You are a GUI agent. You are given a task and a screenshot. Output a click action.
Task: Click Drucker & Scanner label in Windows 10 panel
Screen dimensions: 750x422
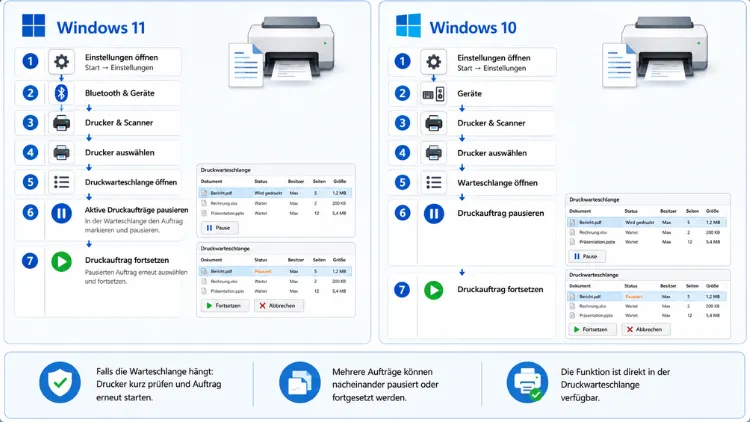(491, 123)
